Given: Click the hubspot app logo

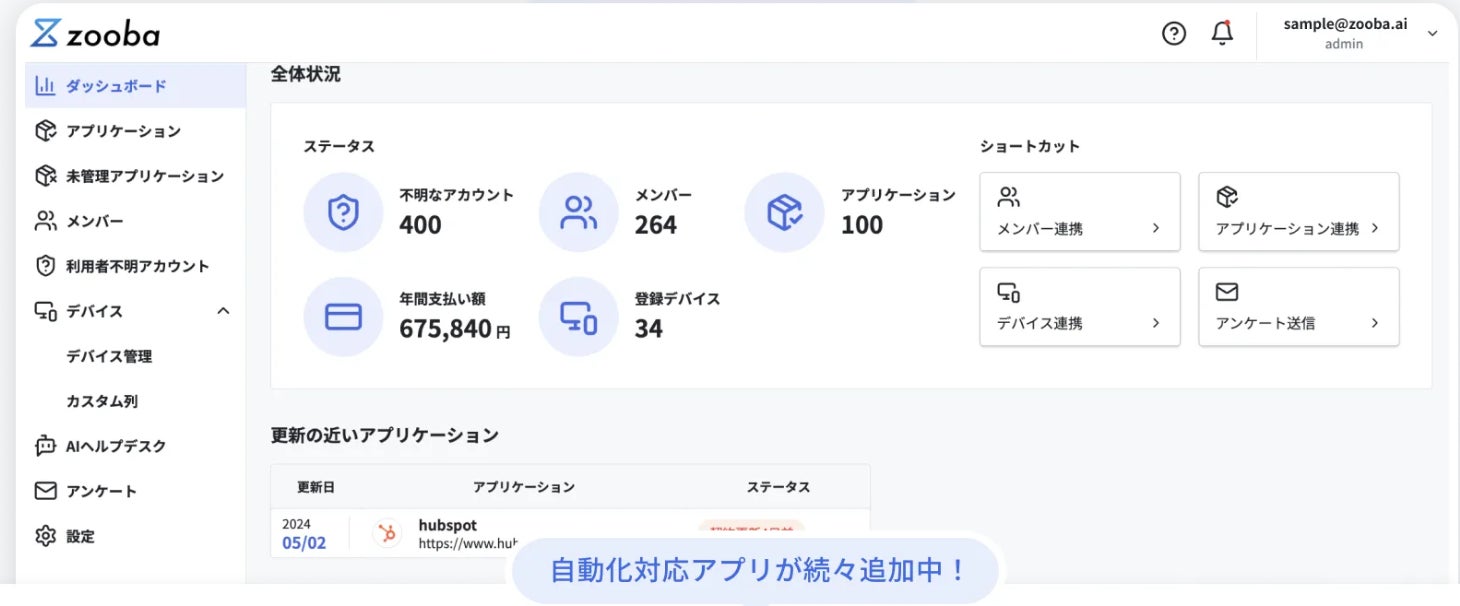Looking at the screenshot, I should tap(385, 533).
